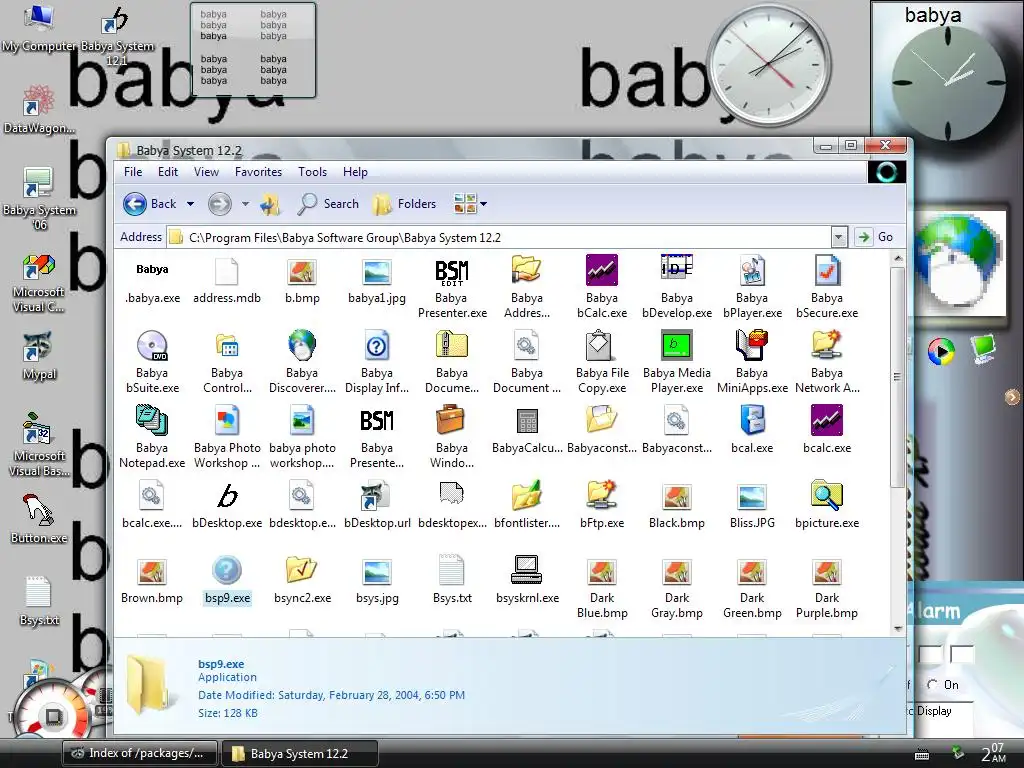
Task: Select bsync2.exe checked folder icon
Action: point(302,569)
